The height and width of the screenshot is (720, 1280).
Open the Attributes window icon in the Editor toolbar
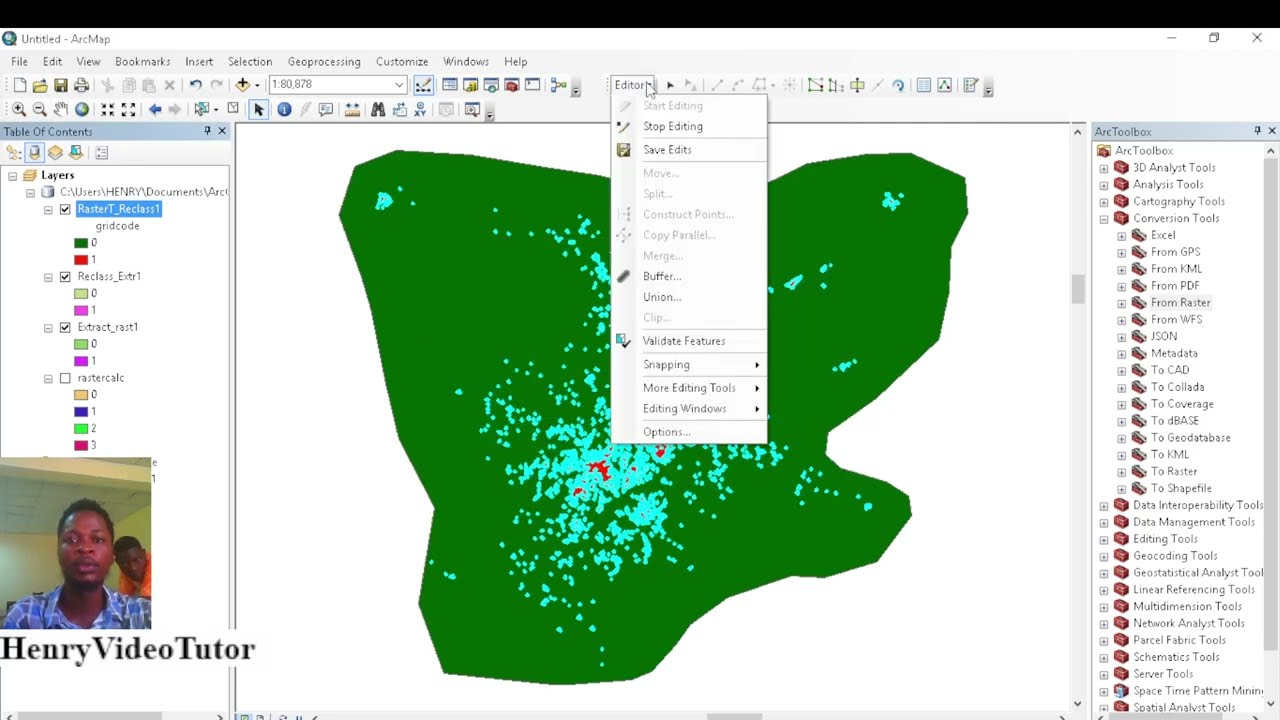point(924,86)
